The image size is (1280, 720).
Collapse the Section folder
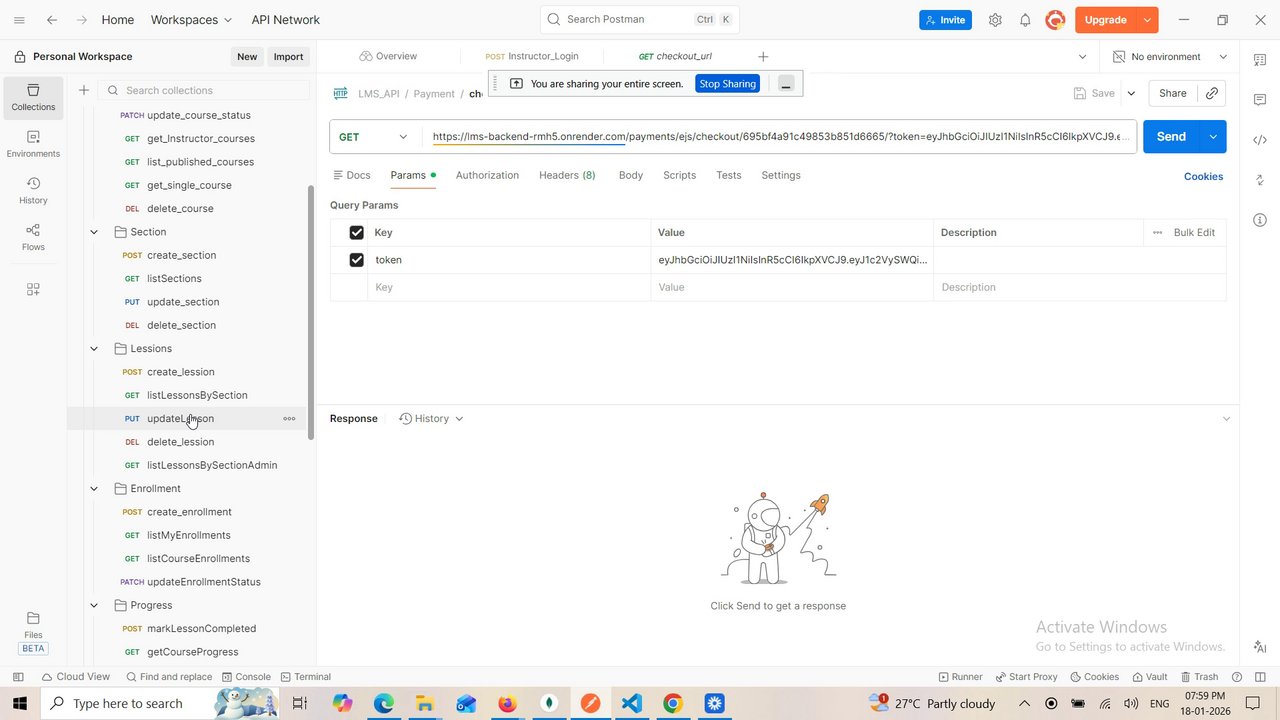[x=94, y=232]
